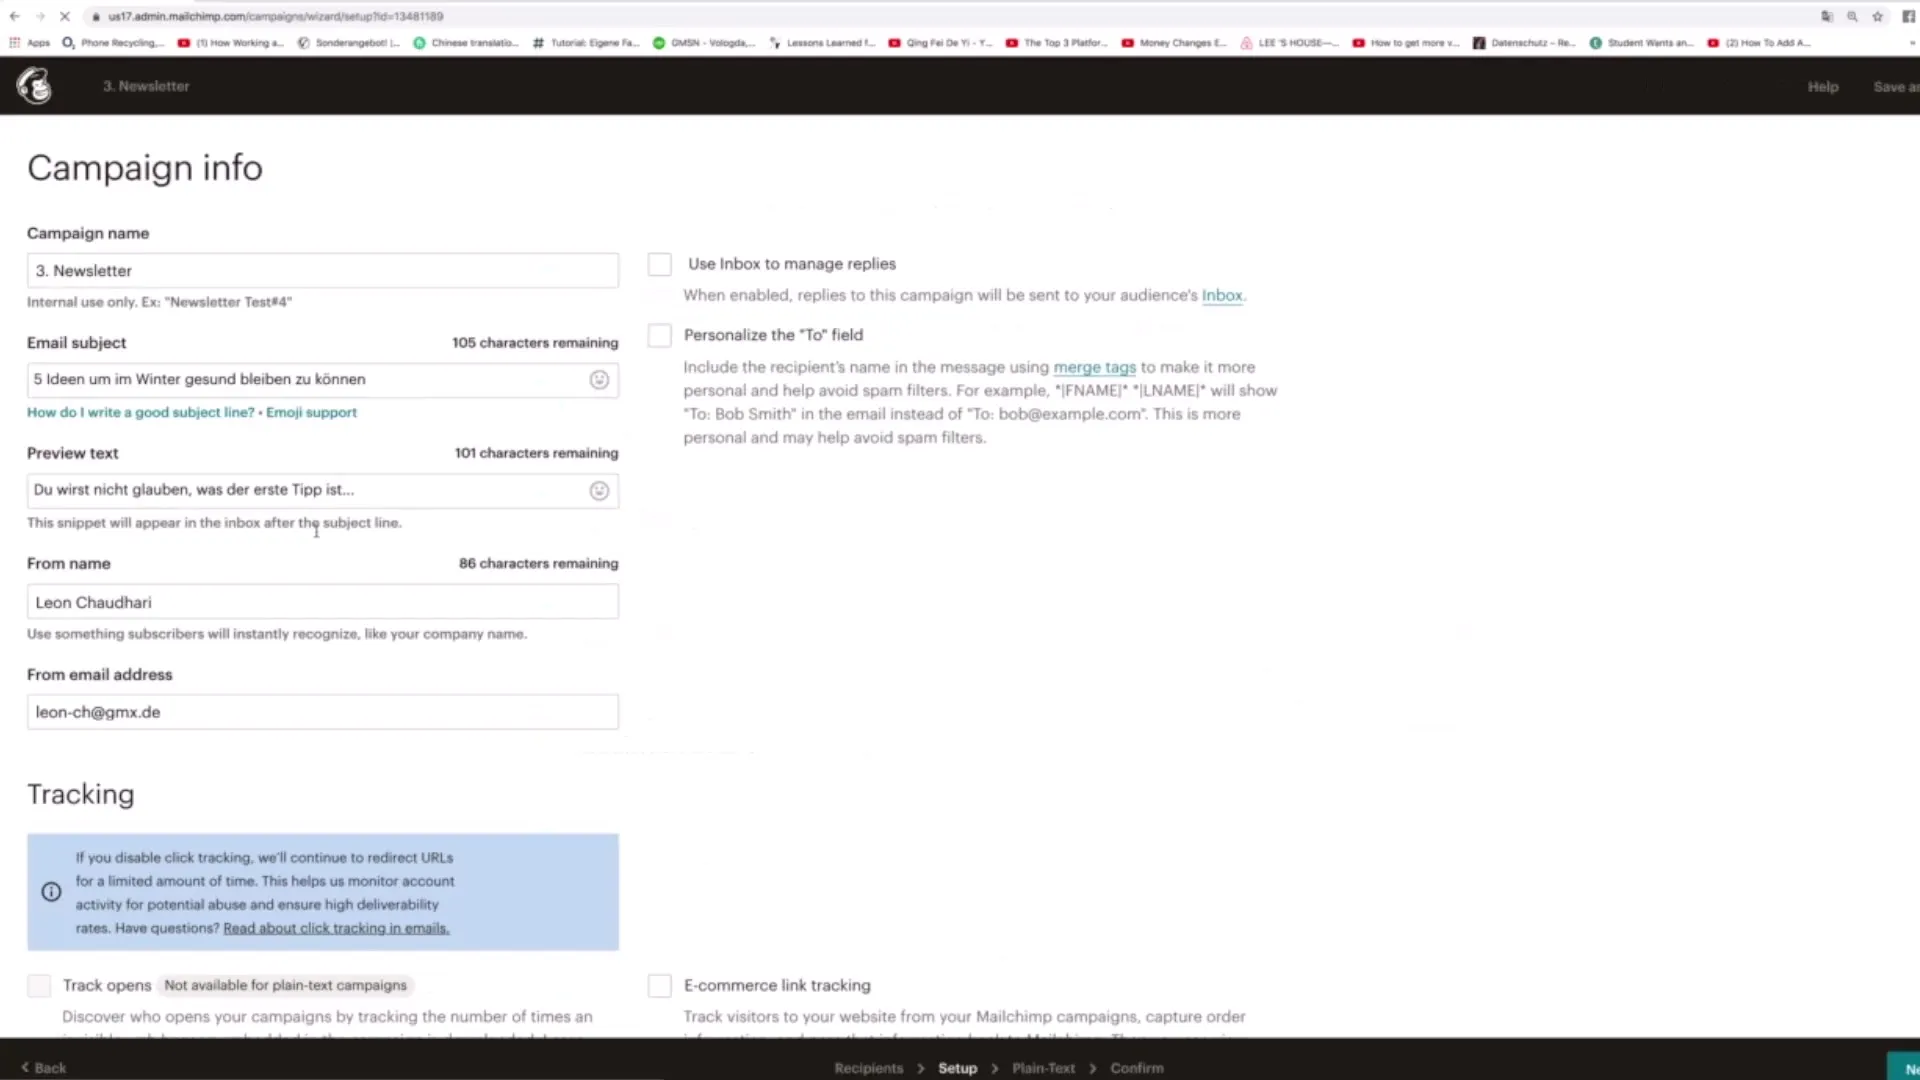The image size is (1920, 1080).
Task: Click the Tracking section heading
Action: coord(80,794)
